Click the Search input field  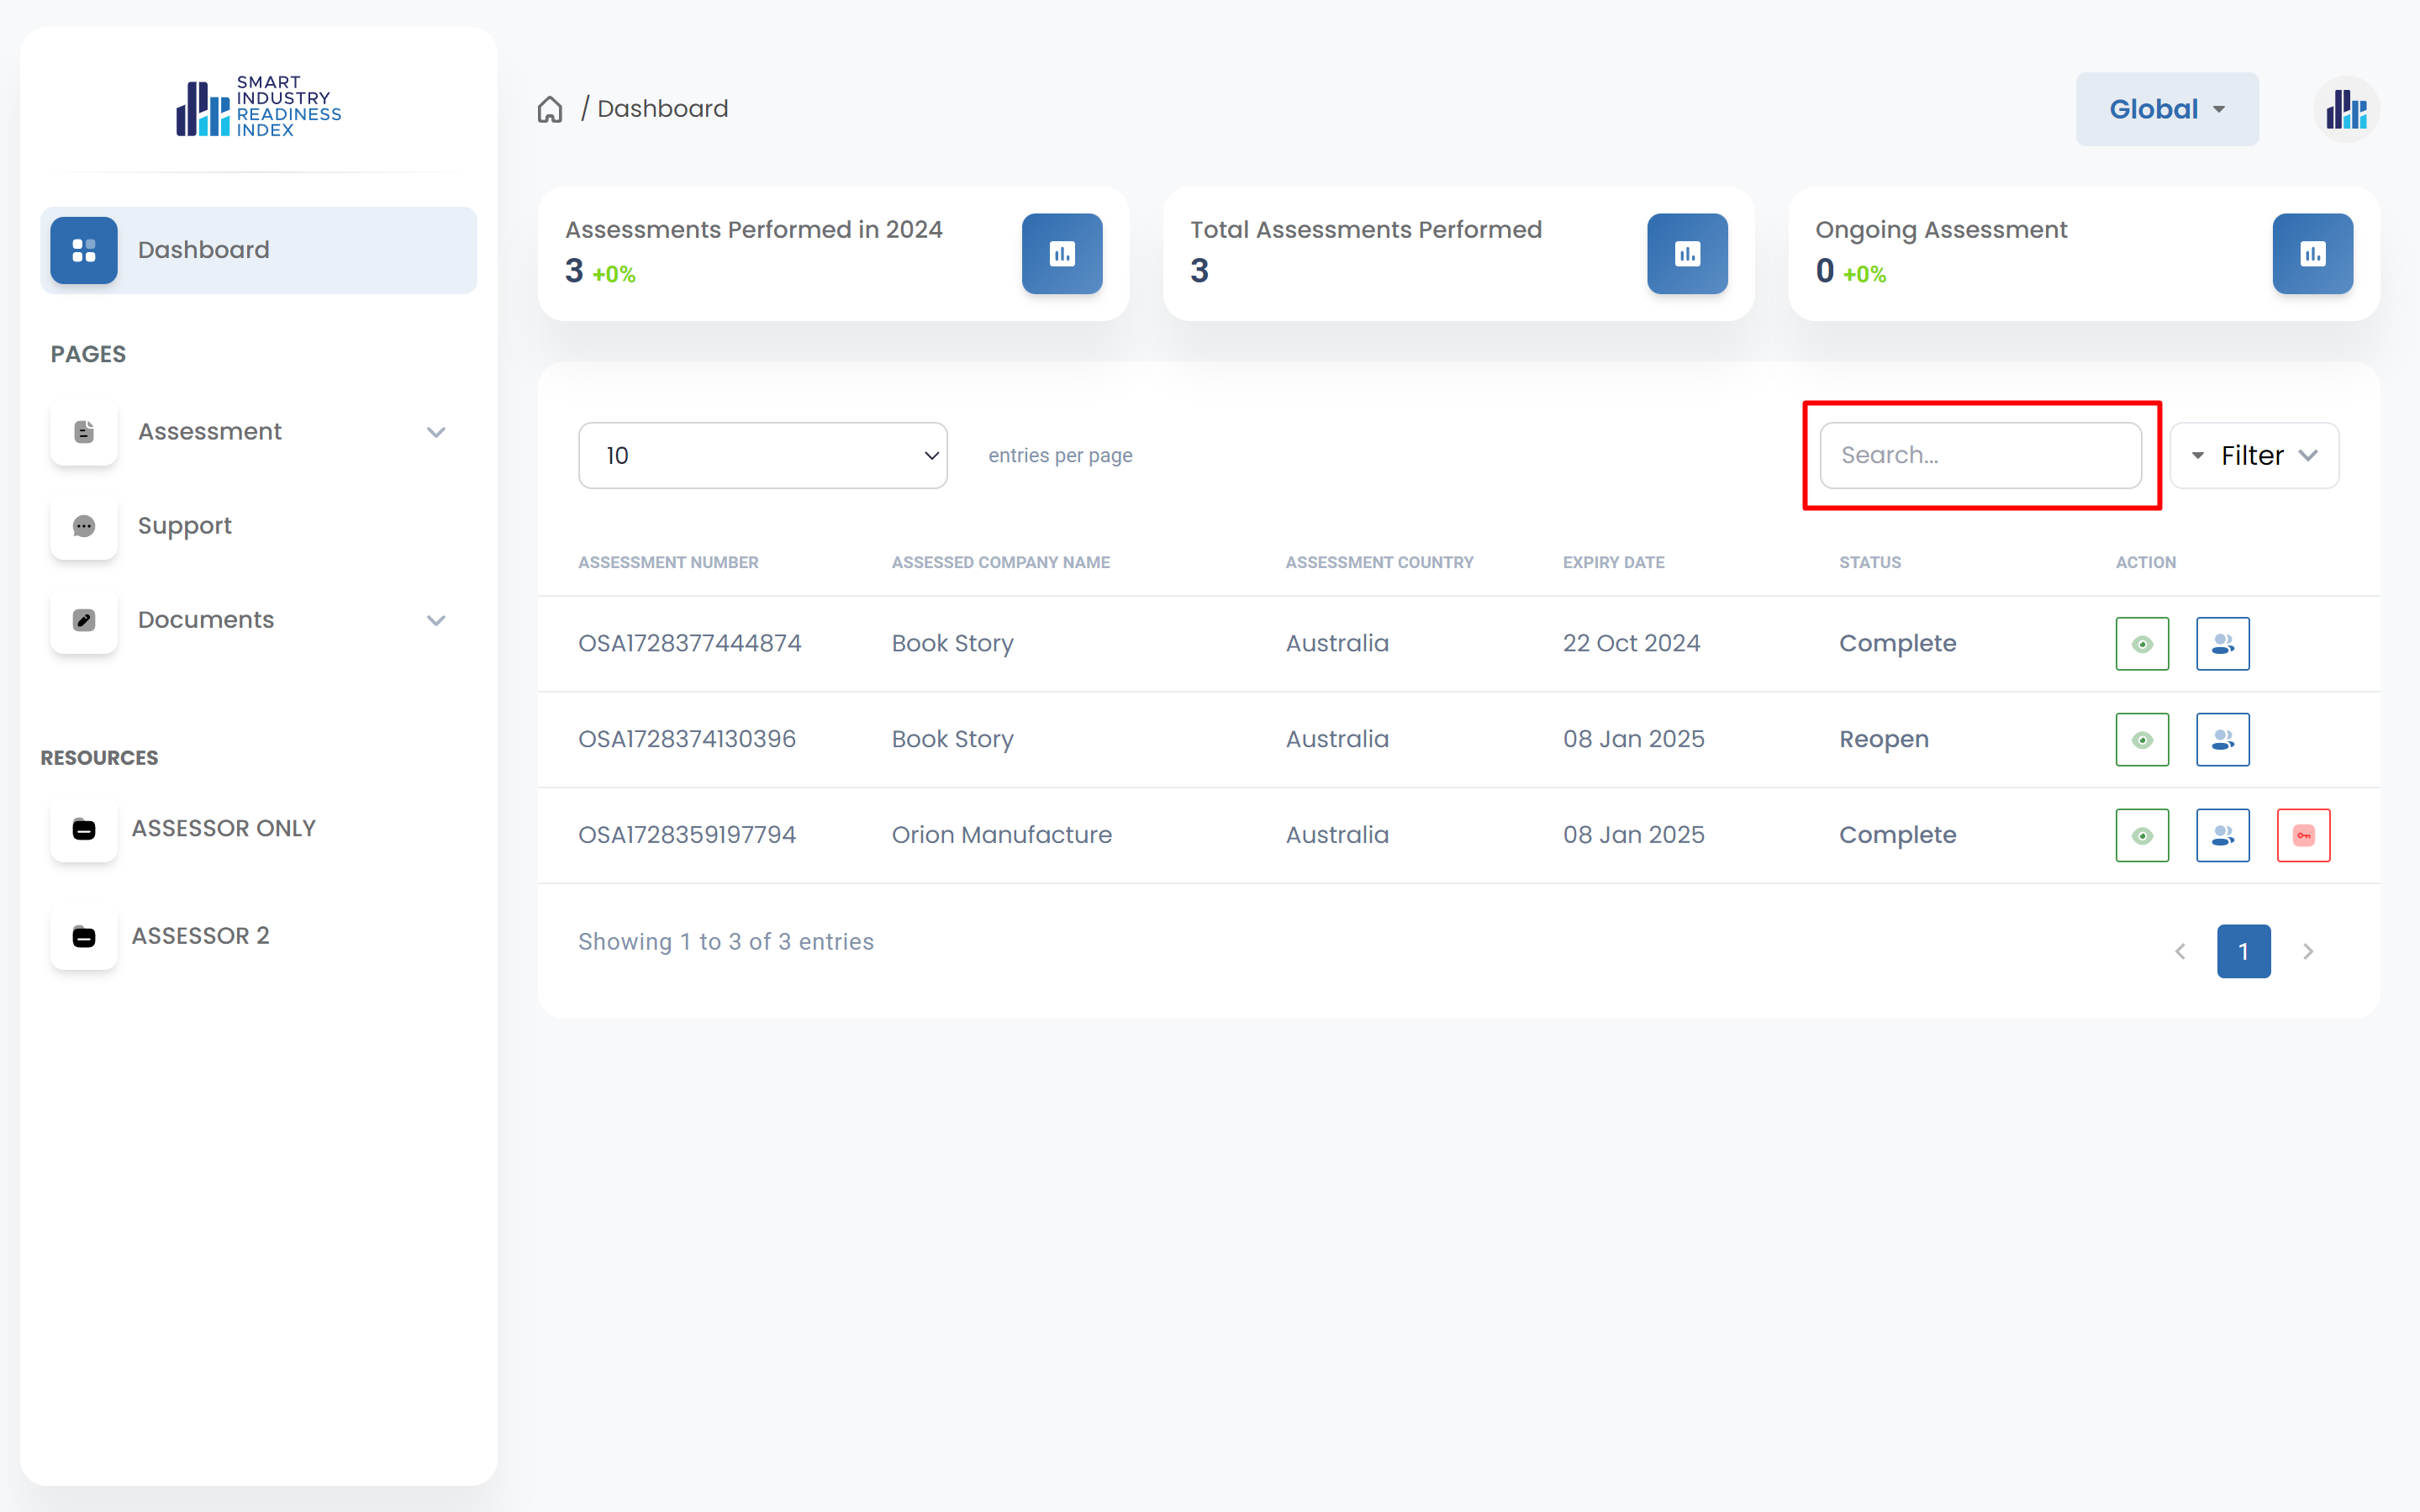[x=1979, y=456]
